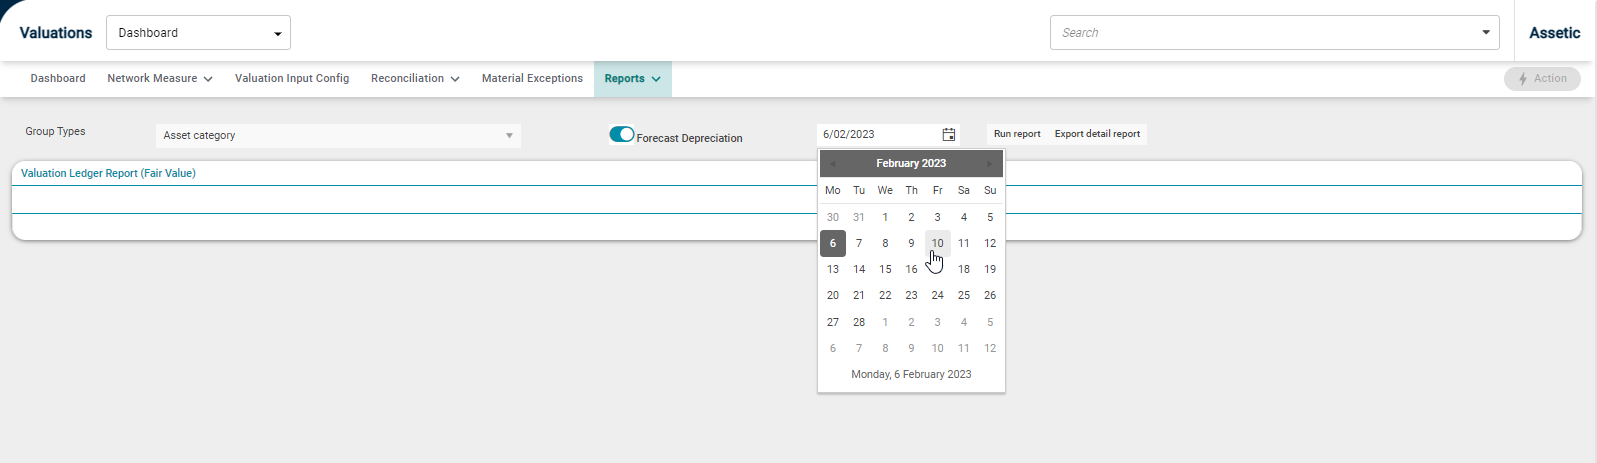Choose today link Monday, 6 February 2023
The width and height of the screenshot is (1597, 463).
pyautogui.click(x=911, y=374)
